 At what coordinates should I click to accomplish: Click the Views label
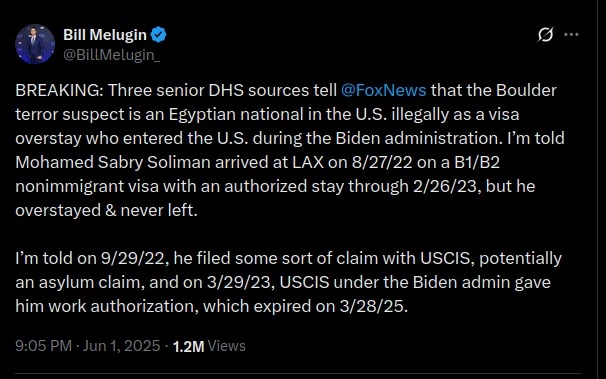click(226, 346)
